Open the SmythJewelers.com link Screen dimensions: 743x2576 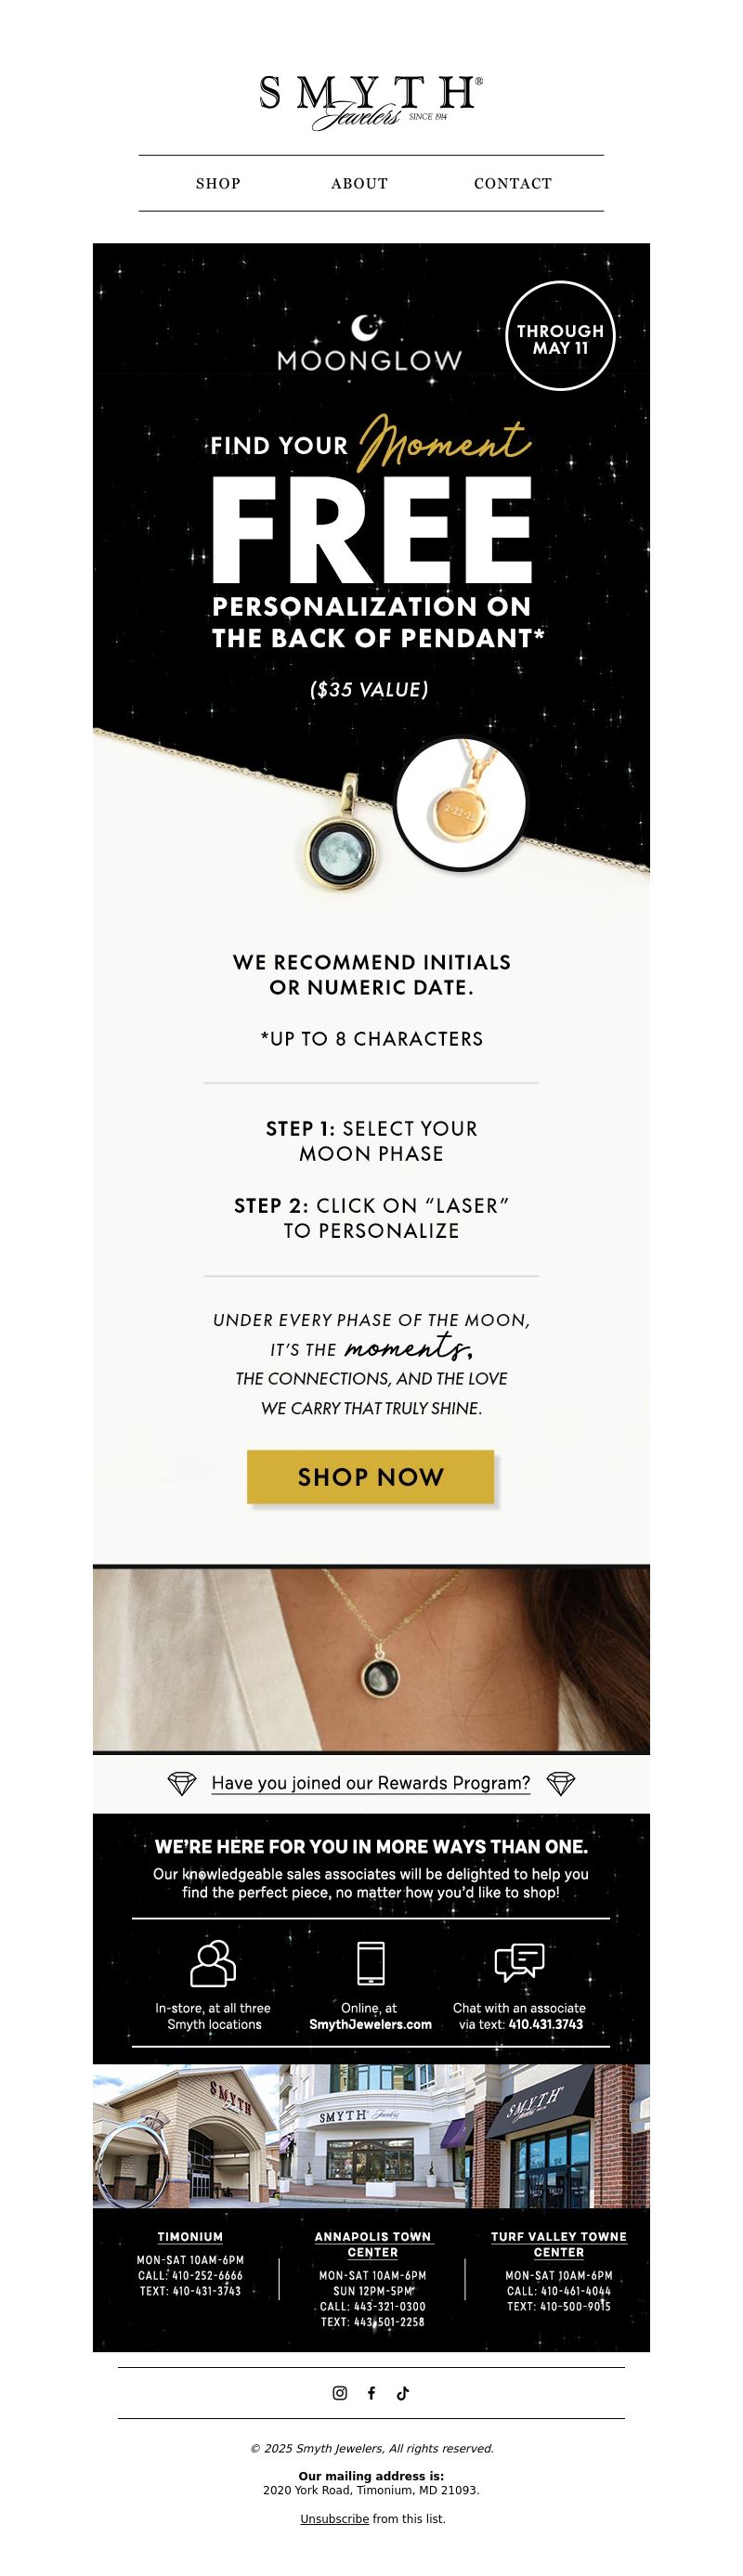pyautogui.click(x=371, y=2024)
